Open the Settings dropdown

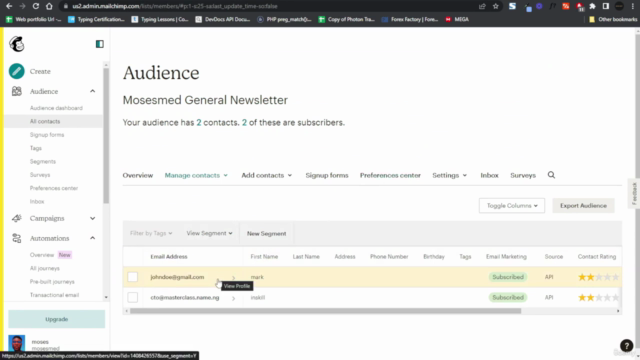449,175
